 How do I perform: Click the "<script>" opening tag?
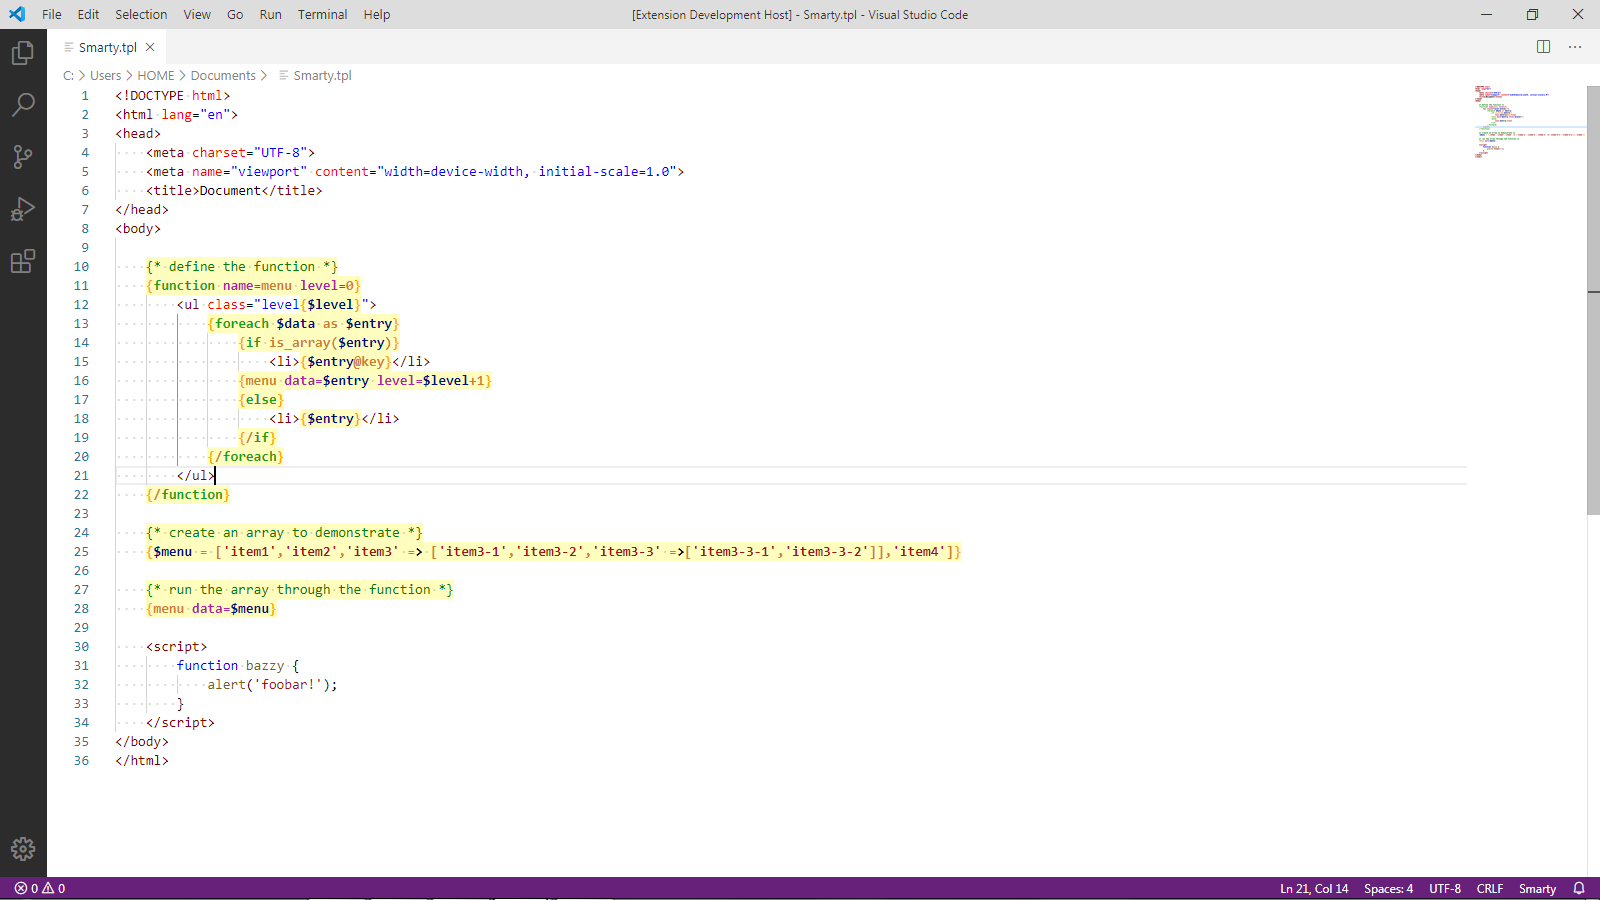177,646
